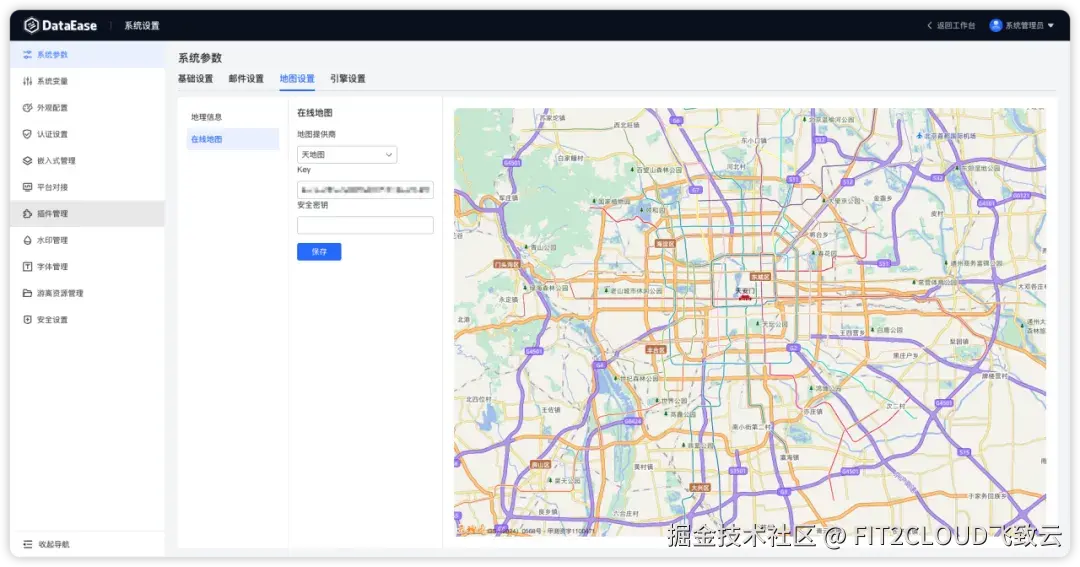
Task: Click the 大兴区 label on the map
Action: 699,488
